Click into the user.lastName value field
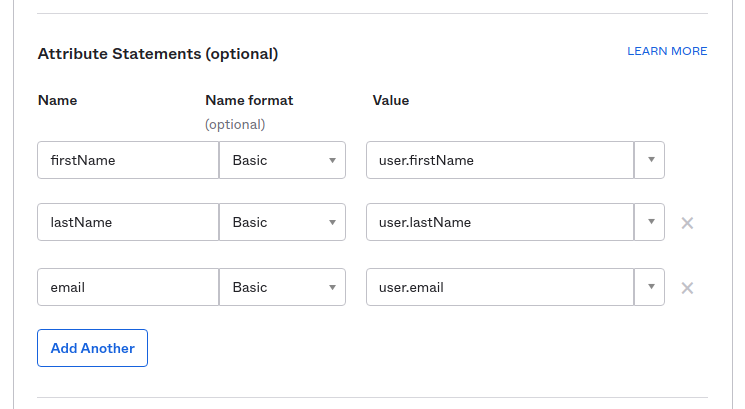 (x=500, y=222)
